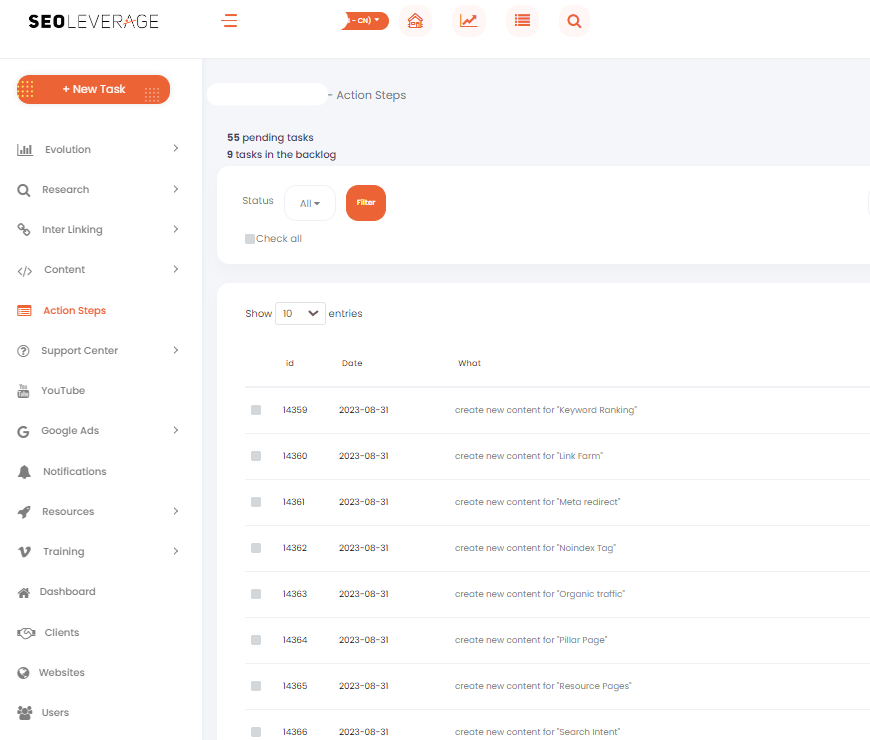Screen dimensions: 870x740
Task: Open the hamburger menu icon
Action: coord(229,21)
